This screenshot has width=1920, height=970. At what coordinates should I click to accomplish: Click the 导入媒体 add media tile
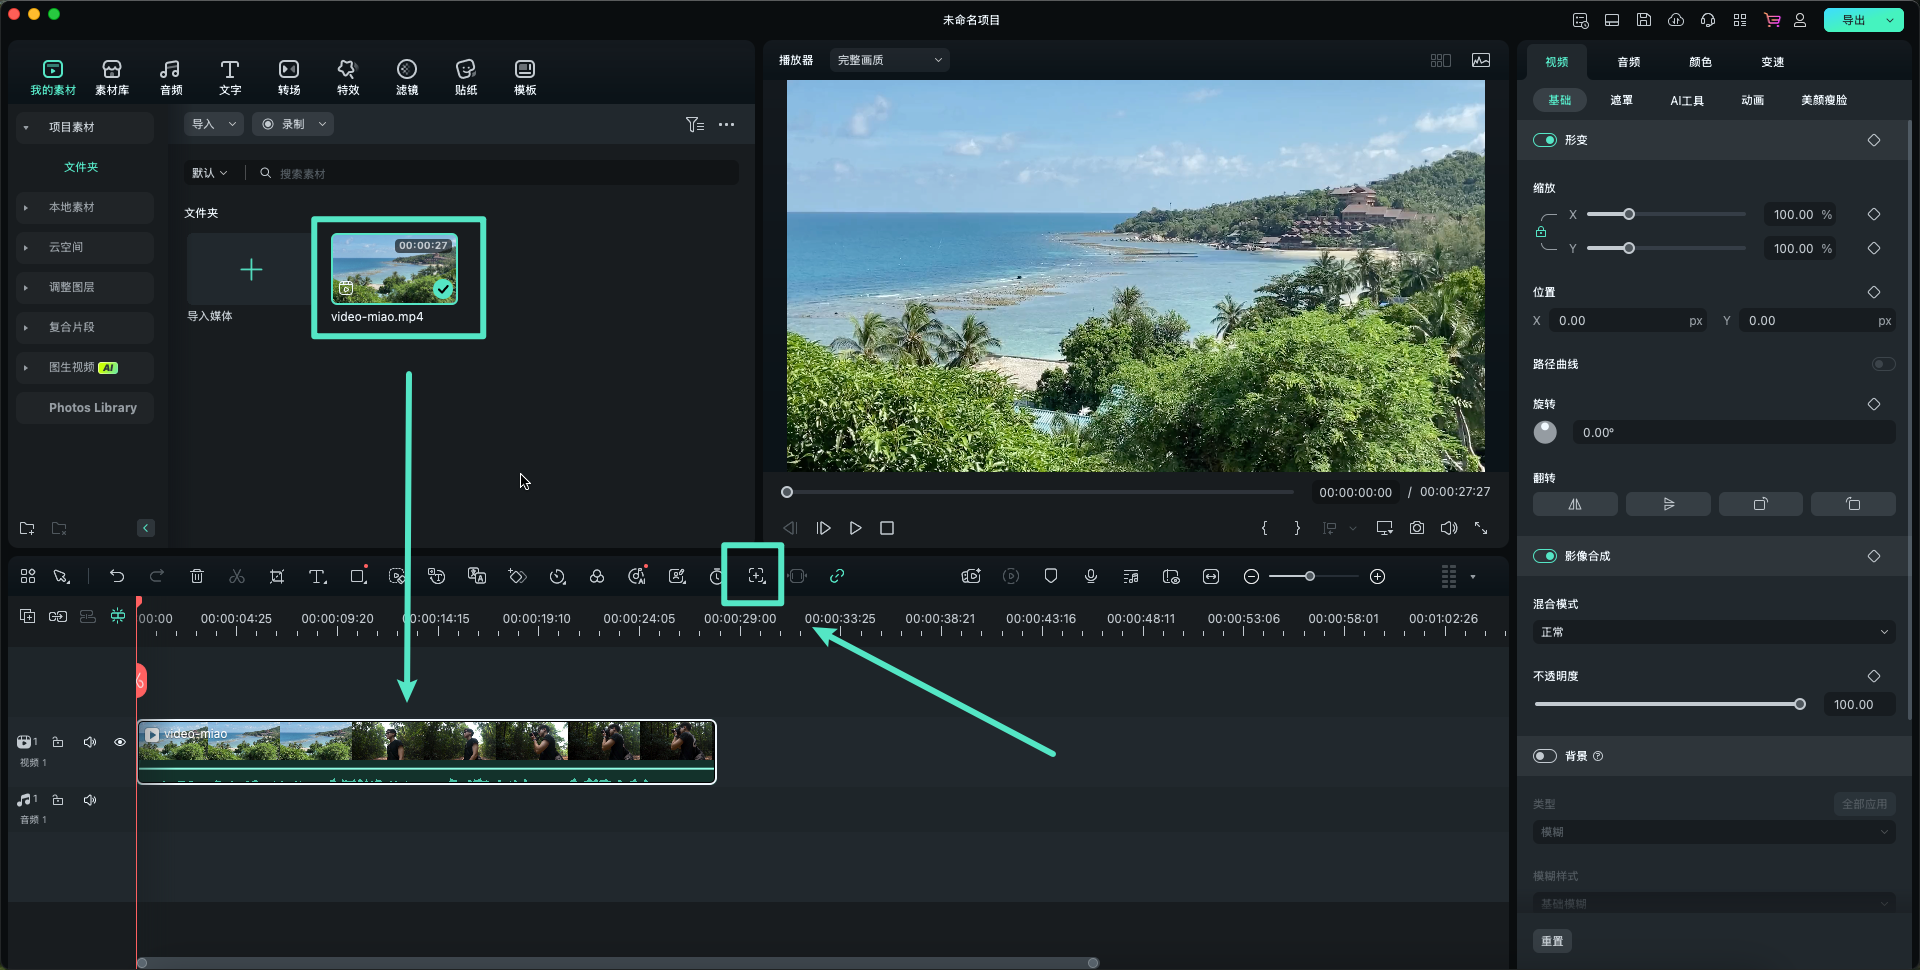(x=250, y=269)
